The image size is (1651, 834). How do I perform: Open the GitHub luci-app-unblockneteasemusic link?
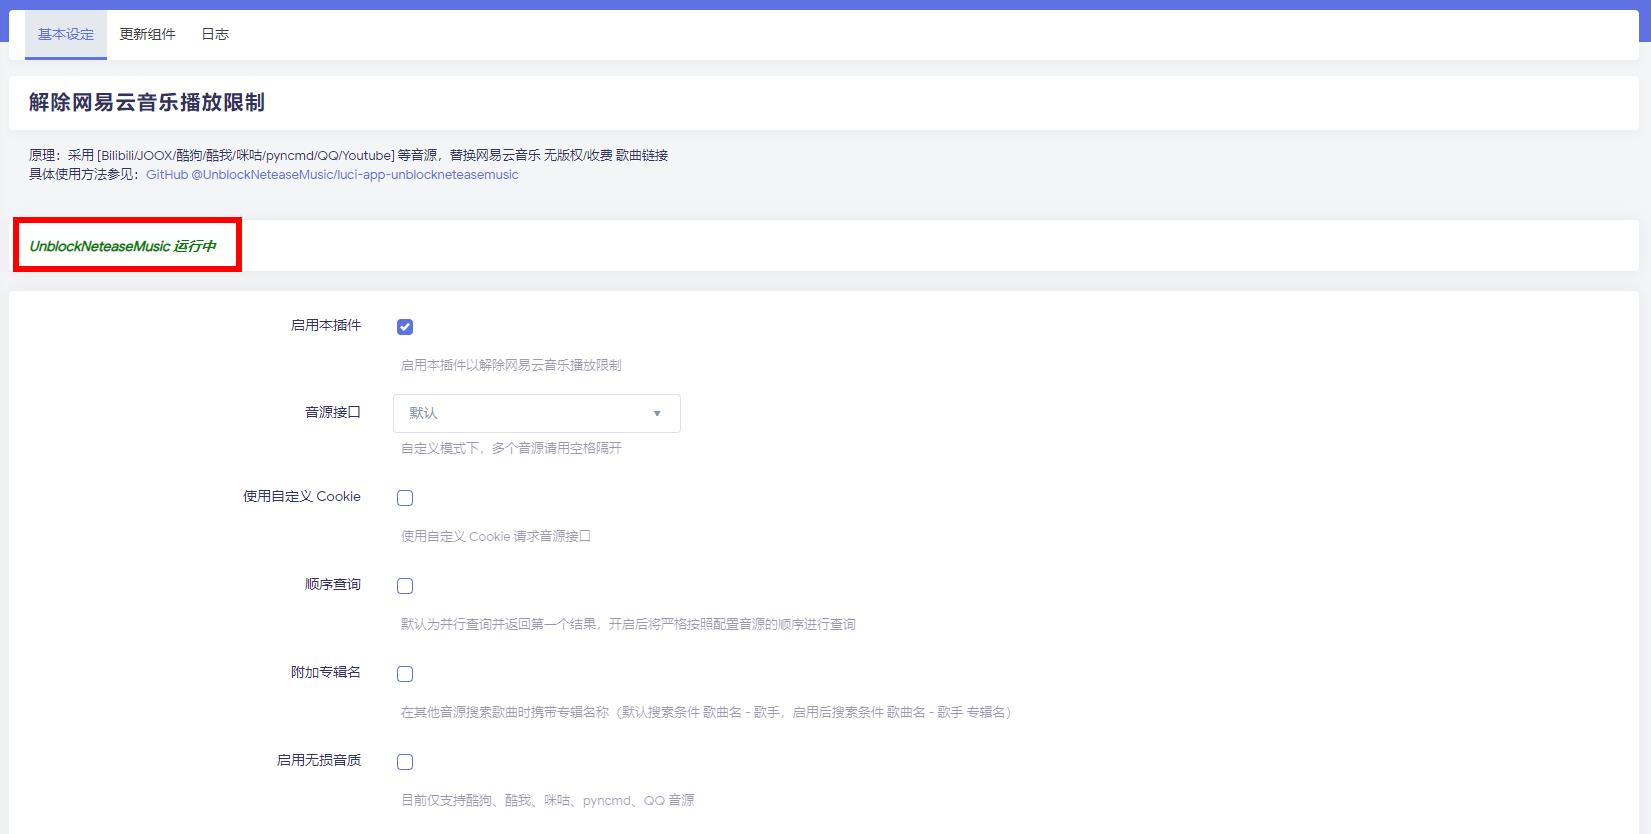pos(332,174)
